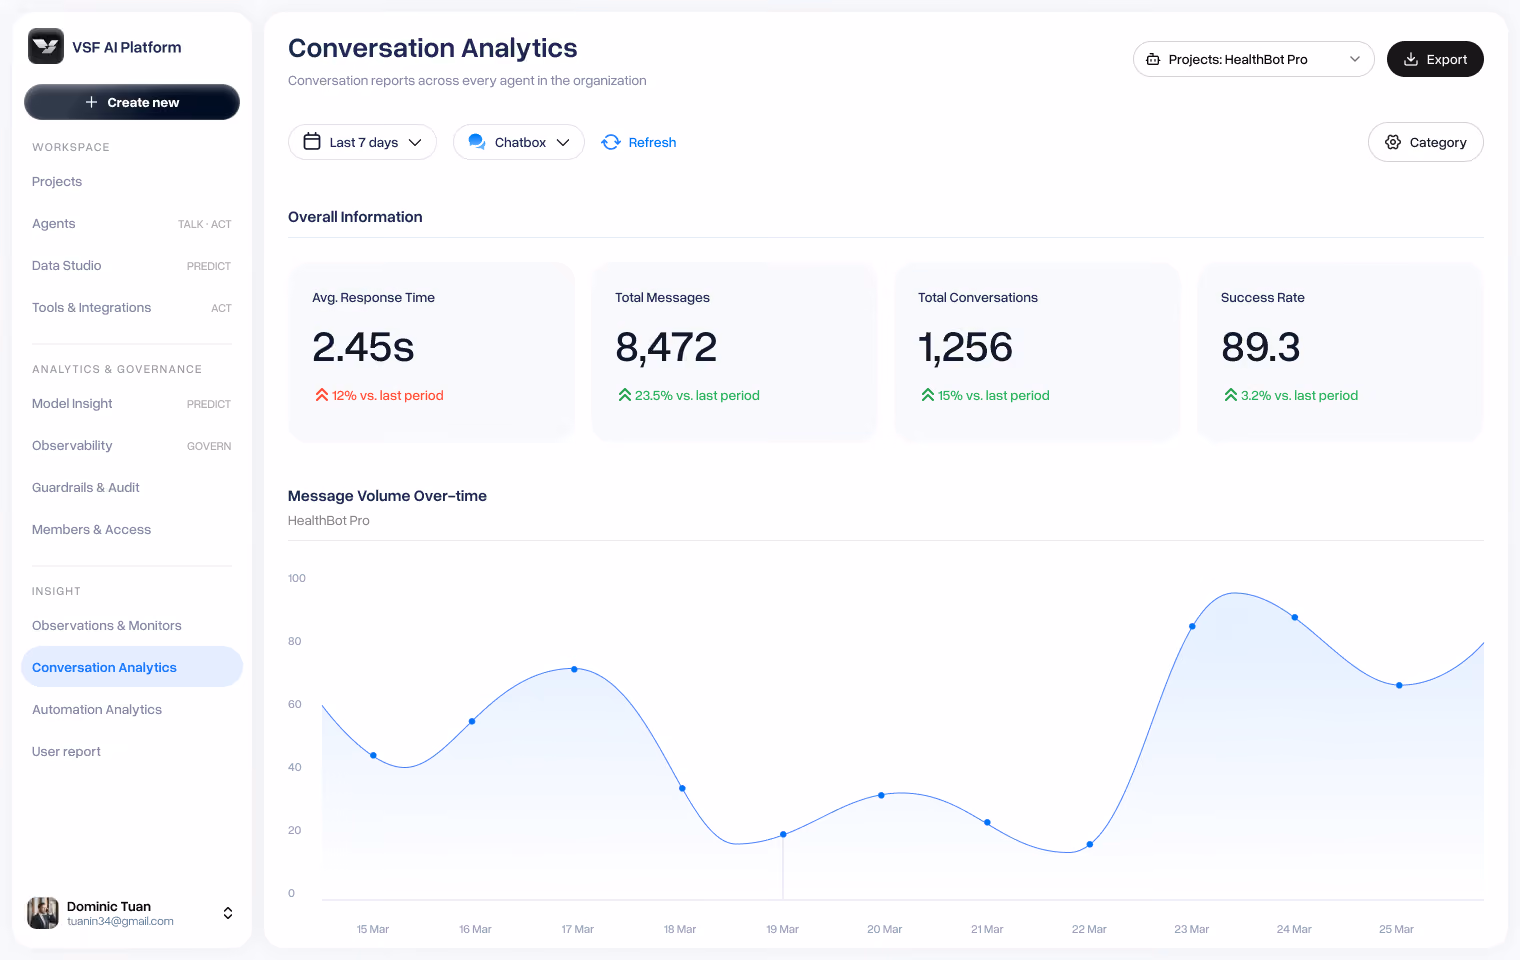Click the plus icon in Create new
Viewport: 1520px width, 960px height.
[x=91, y=102]
